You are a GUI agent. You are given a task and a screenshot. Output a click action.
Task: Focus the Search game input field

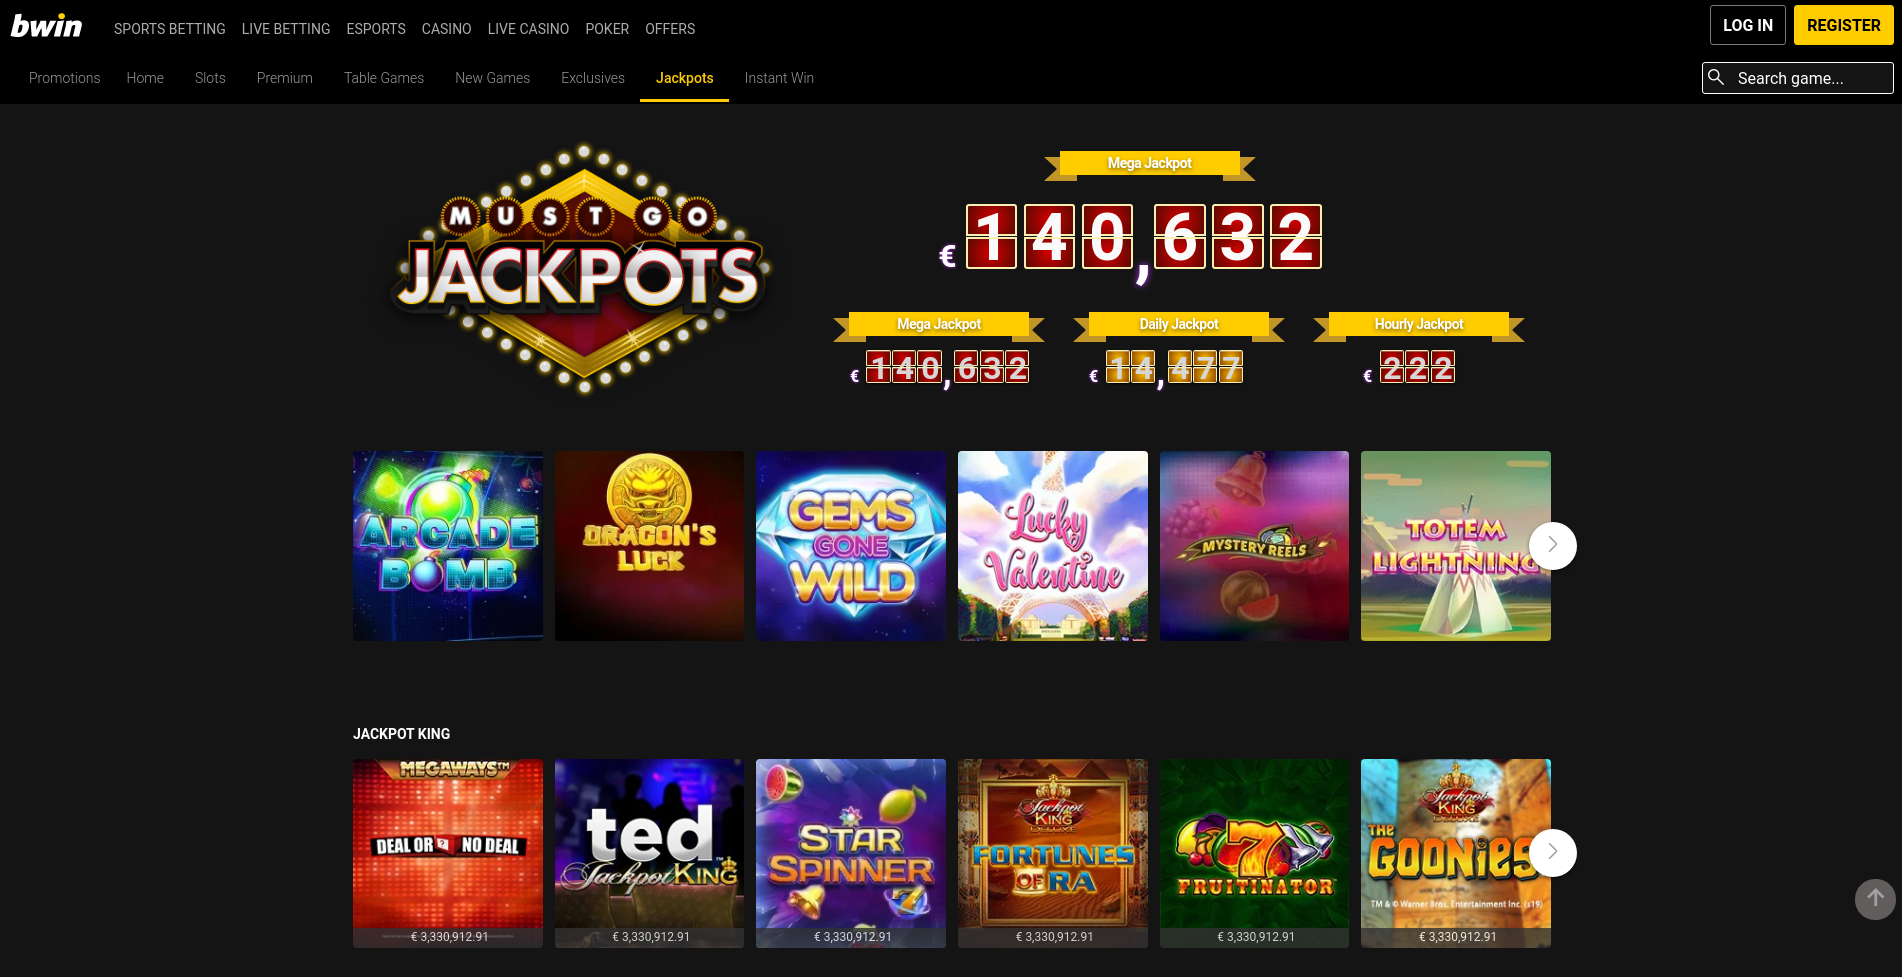(1797, 78)
